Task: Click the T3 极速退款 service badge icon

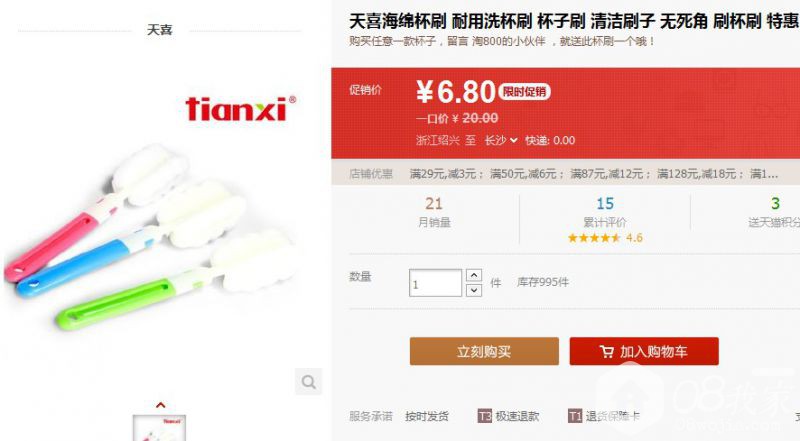Action: point(484,416)
